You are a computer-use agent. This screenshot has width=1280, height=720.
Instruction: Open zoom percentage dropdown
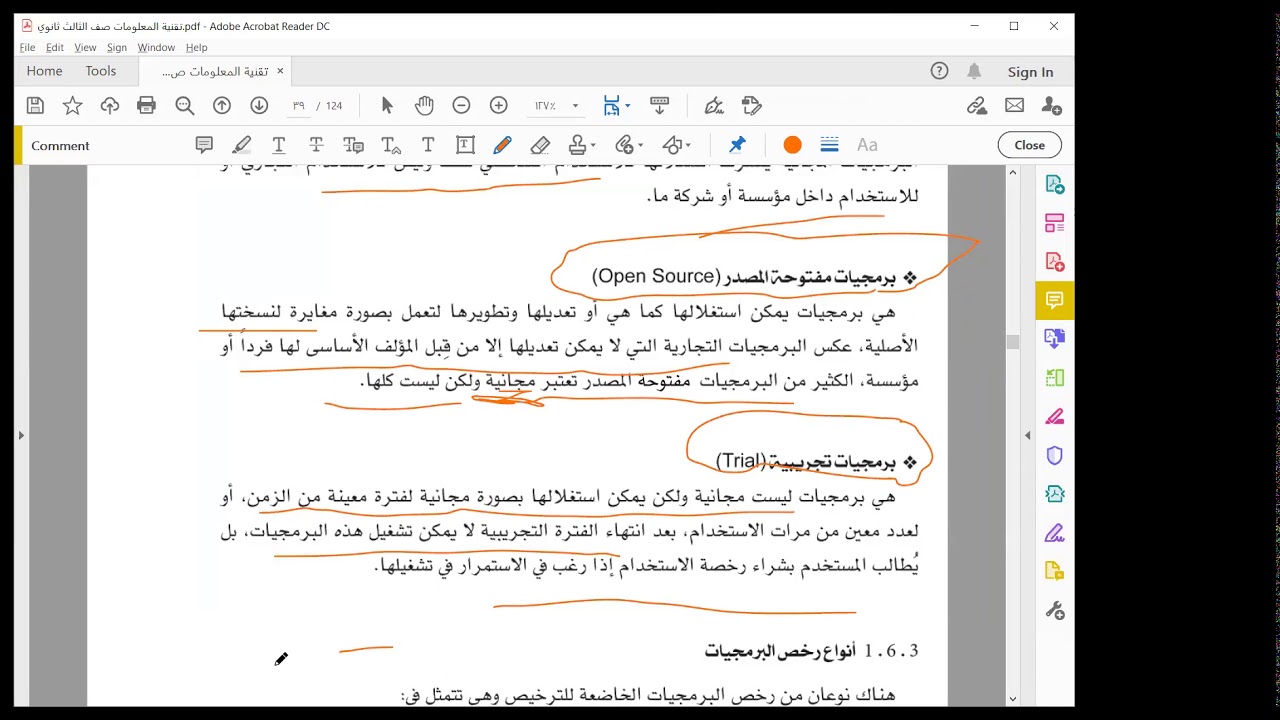tap(575, 105)
